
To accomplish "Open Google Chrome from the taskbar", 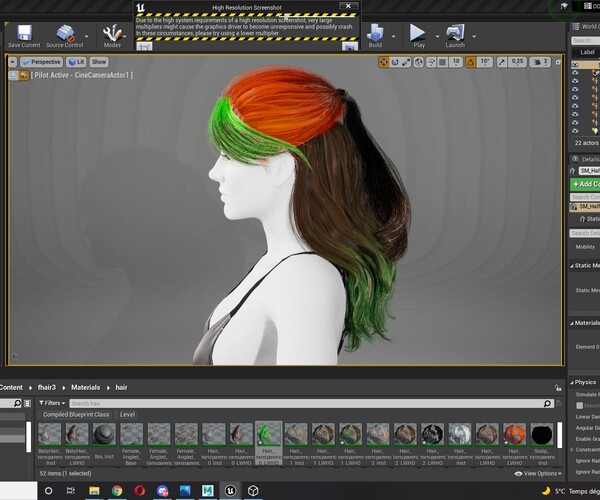I will click(117, 490).
